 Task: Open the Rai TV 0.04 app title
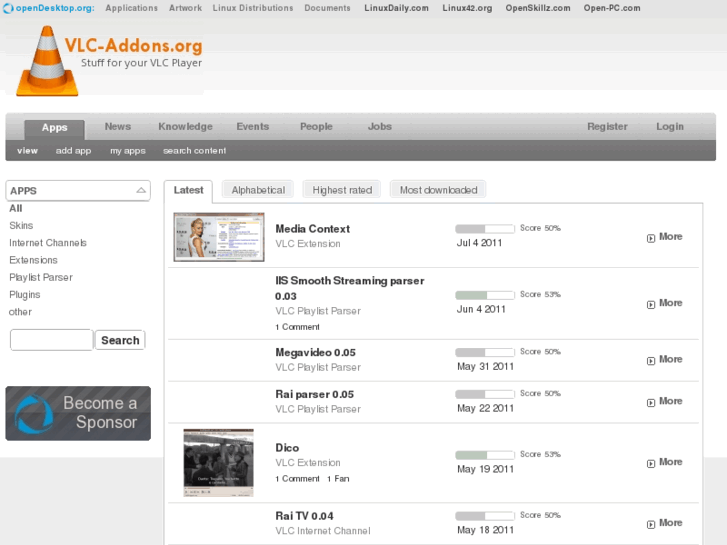304,516
